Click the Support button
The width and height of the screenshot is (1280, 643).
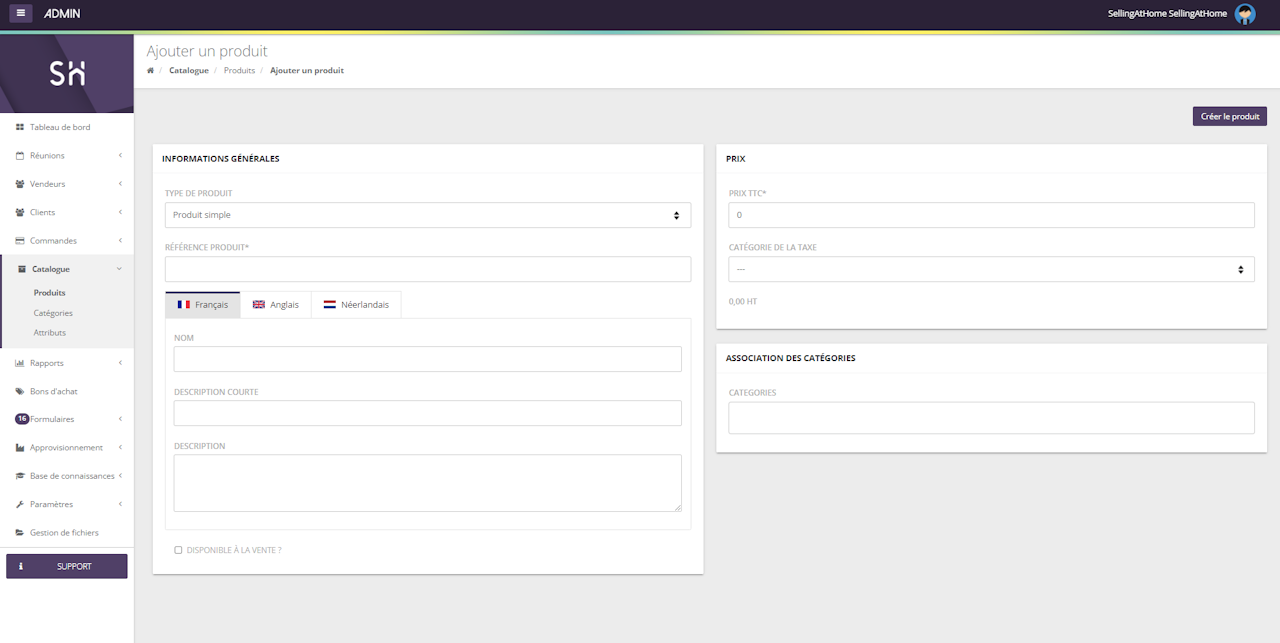(x=67, y=566)
